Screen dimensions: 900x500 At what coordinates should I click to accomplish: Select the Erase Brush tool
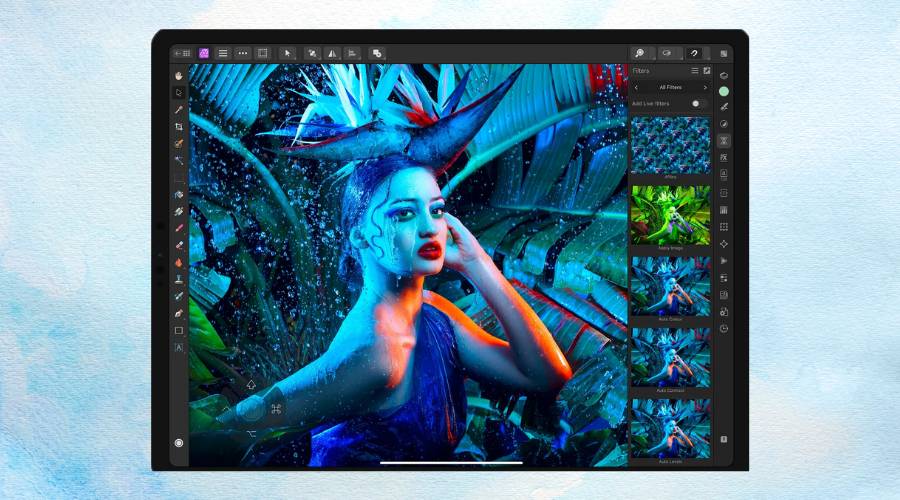pyautogui.click(x=179, y=246)
